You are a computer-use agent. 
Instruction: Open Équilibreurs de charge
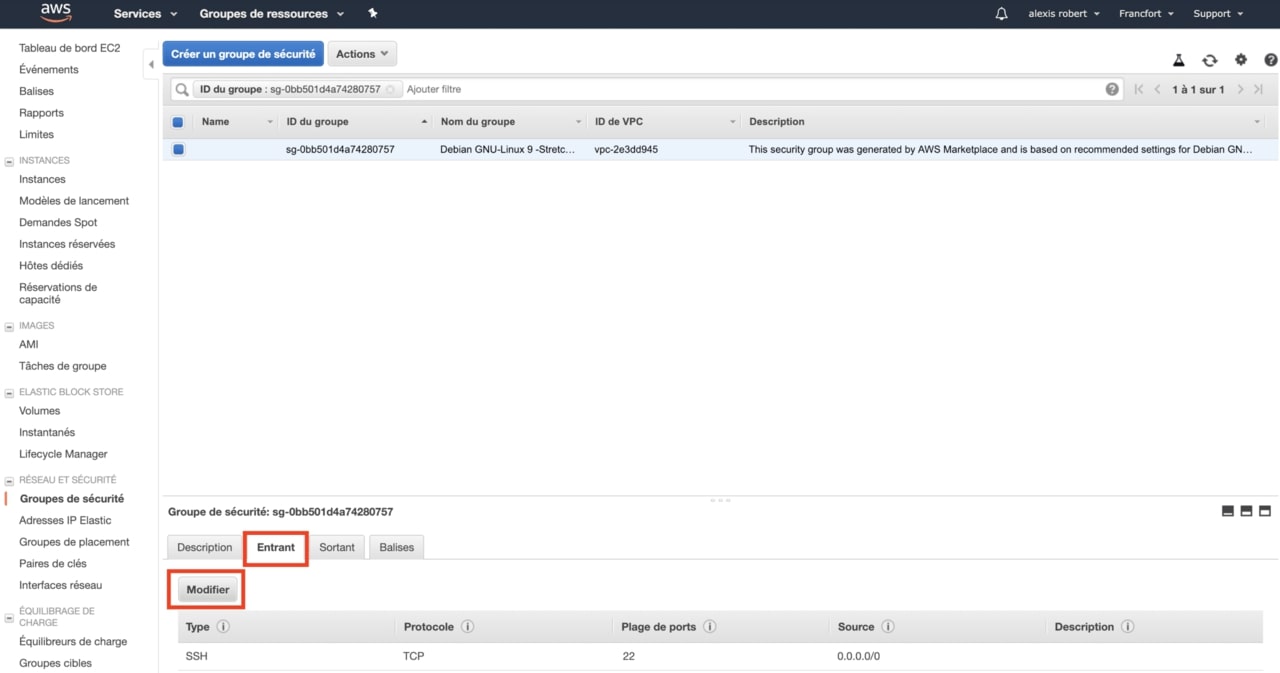click(73, 642)
